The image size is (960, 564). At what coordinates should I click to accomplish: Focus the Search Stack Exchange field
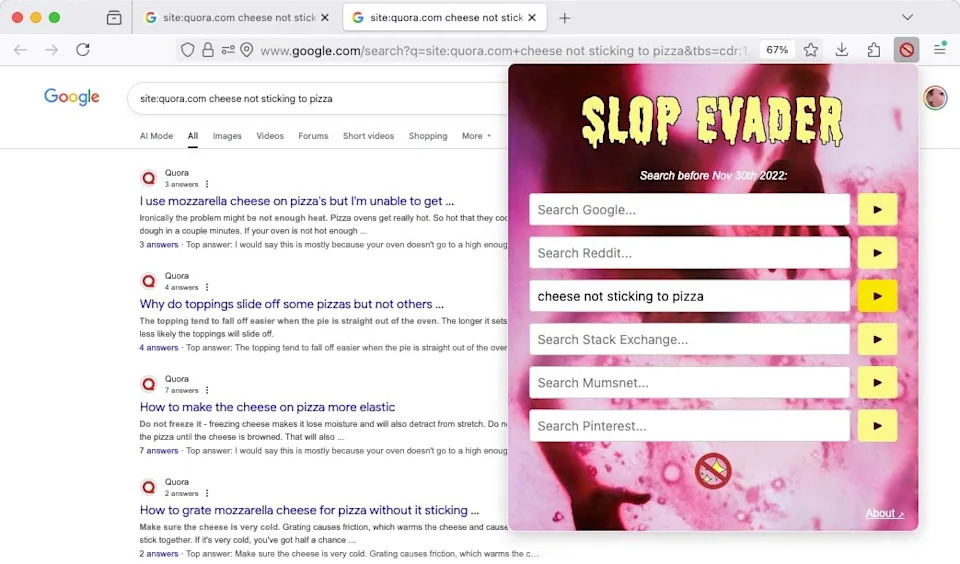(x=689, y=339)
